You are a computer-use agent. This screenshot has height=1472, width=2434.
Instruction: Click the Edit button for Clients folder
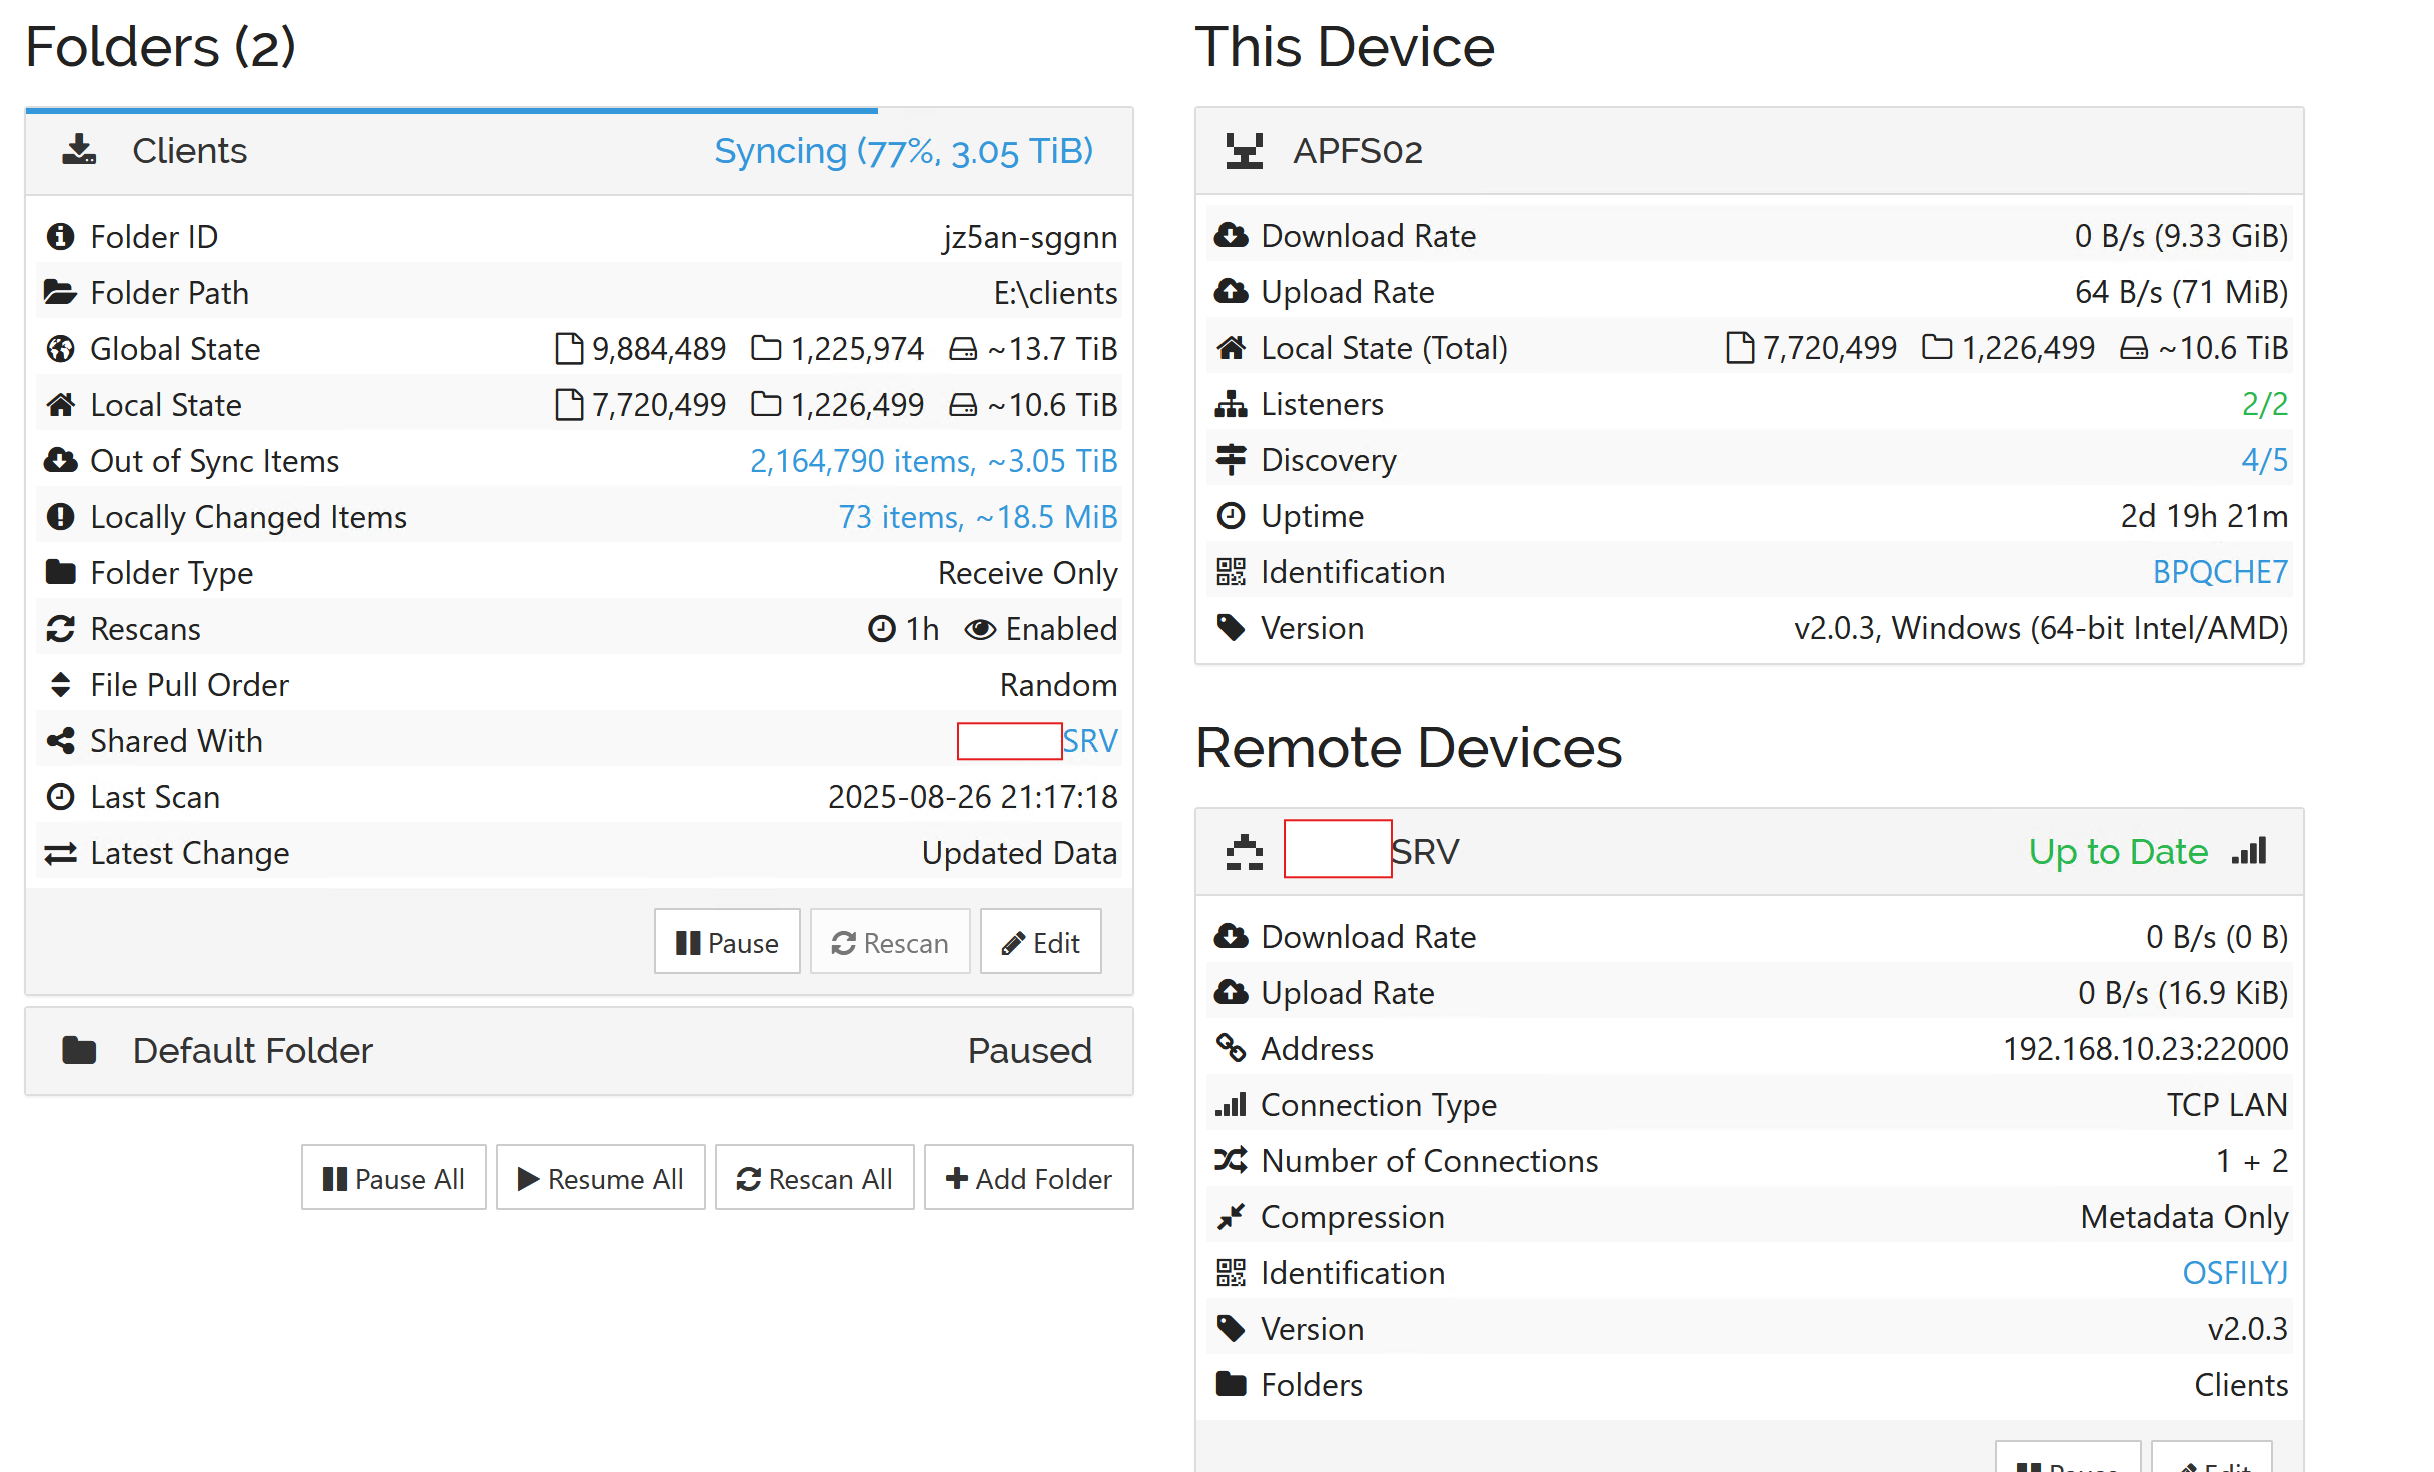coord(1040,943)
